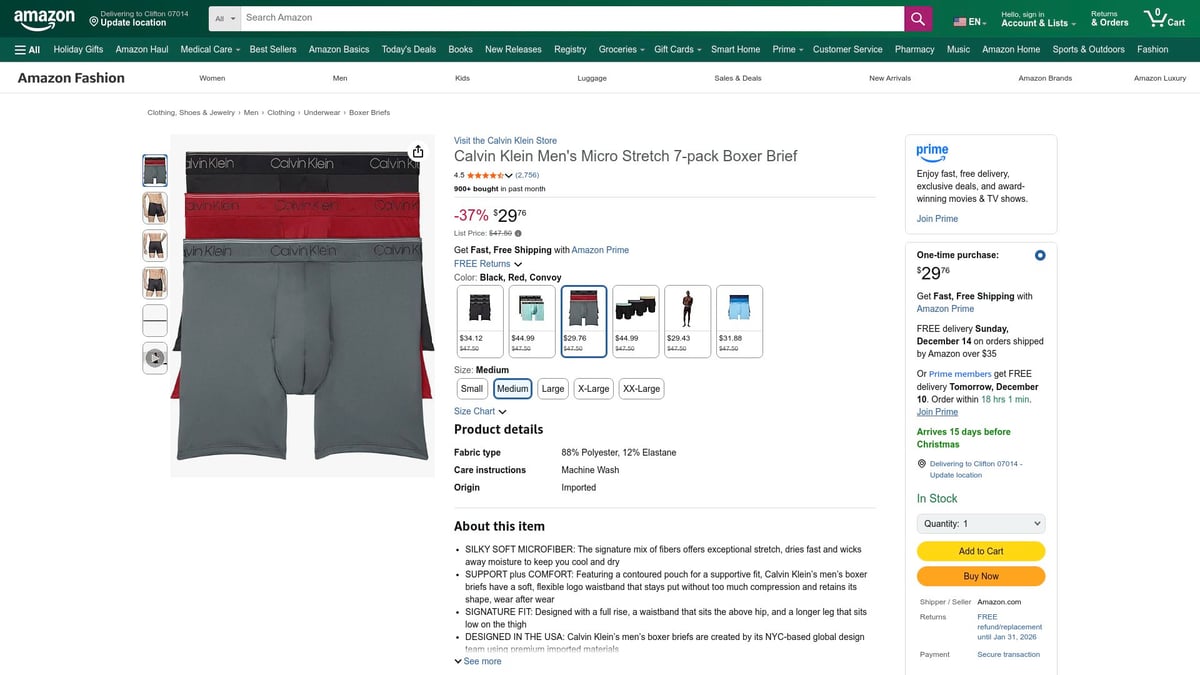Click the play icon on the video thumbnail
Screen dimensions: 1200x675
click(154, 357)
